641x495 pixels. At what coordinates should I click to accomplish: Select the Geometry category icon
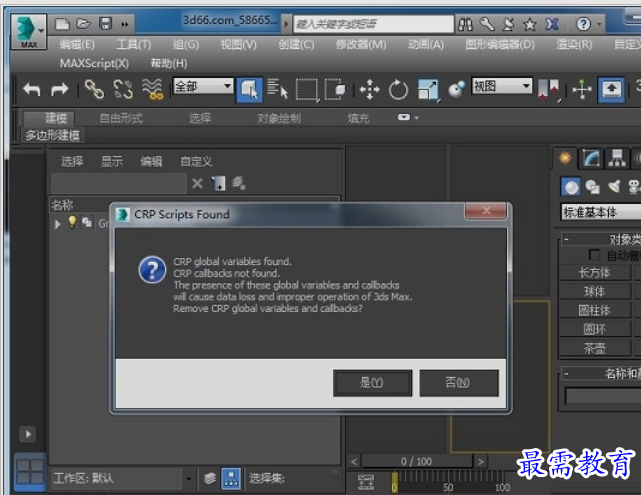[571, 187]
